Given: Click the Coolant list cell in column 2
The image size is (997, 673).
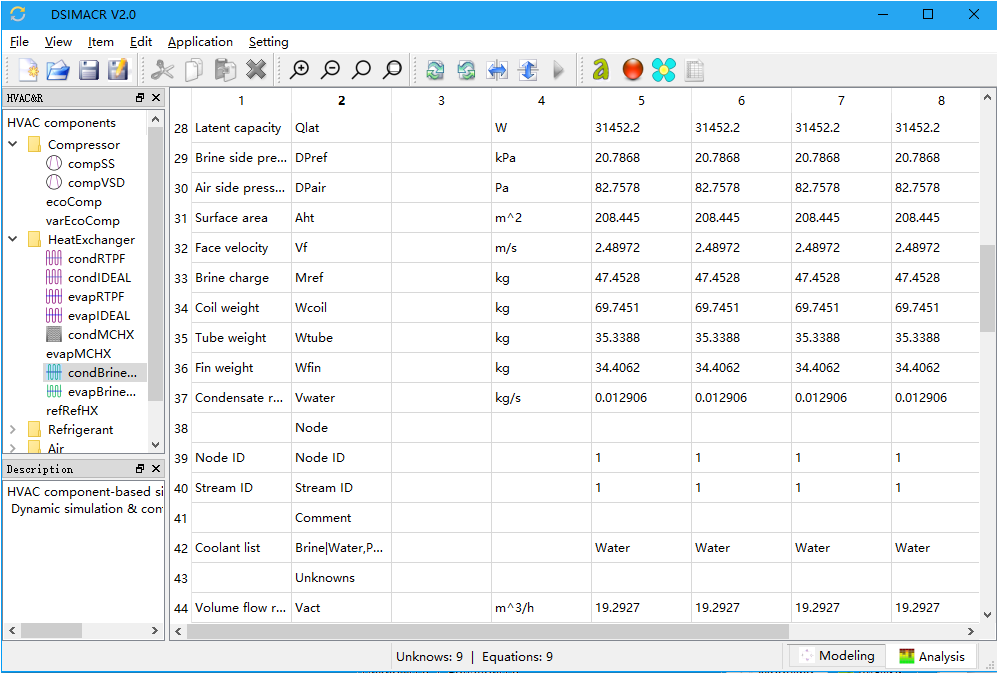Looking at the screenshot, I should 341,548.
